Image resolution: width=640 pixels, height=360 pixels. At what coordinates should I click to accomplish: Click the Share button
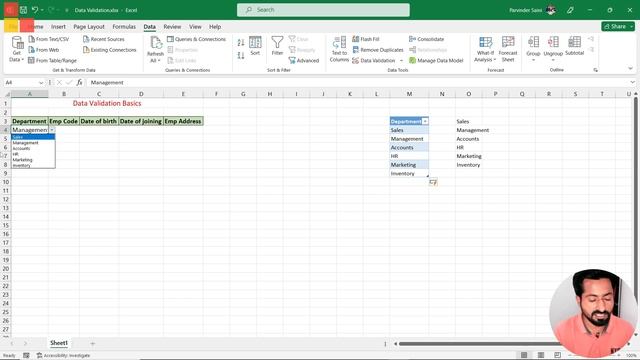coord(618,27)
